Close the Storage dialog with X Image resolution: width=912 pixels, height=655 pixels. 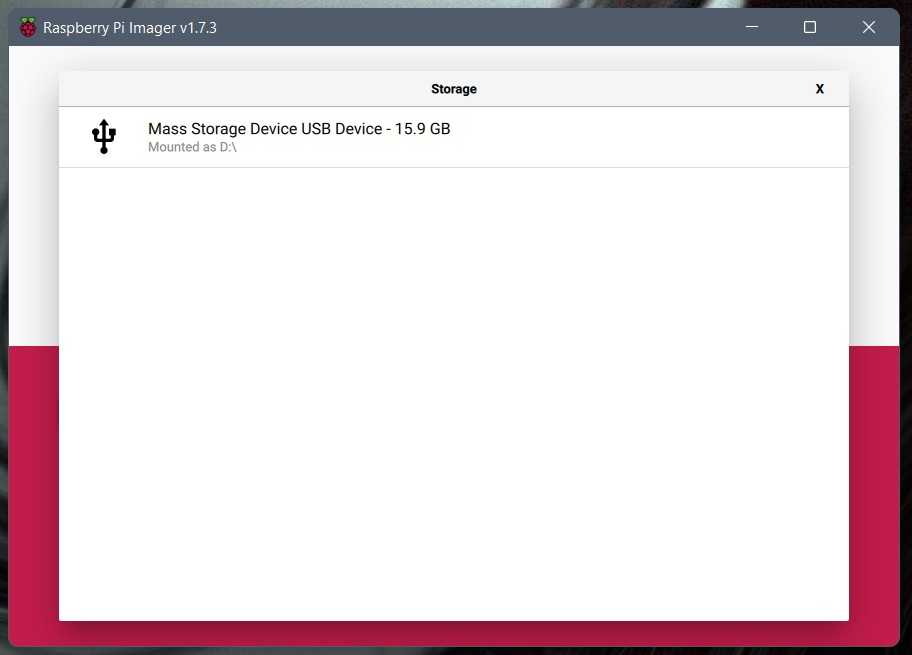tap(819, 89)
